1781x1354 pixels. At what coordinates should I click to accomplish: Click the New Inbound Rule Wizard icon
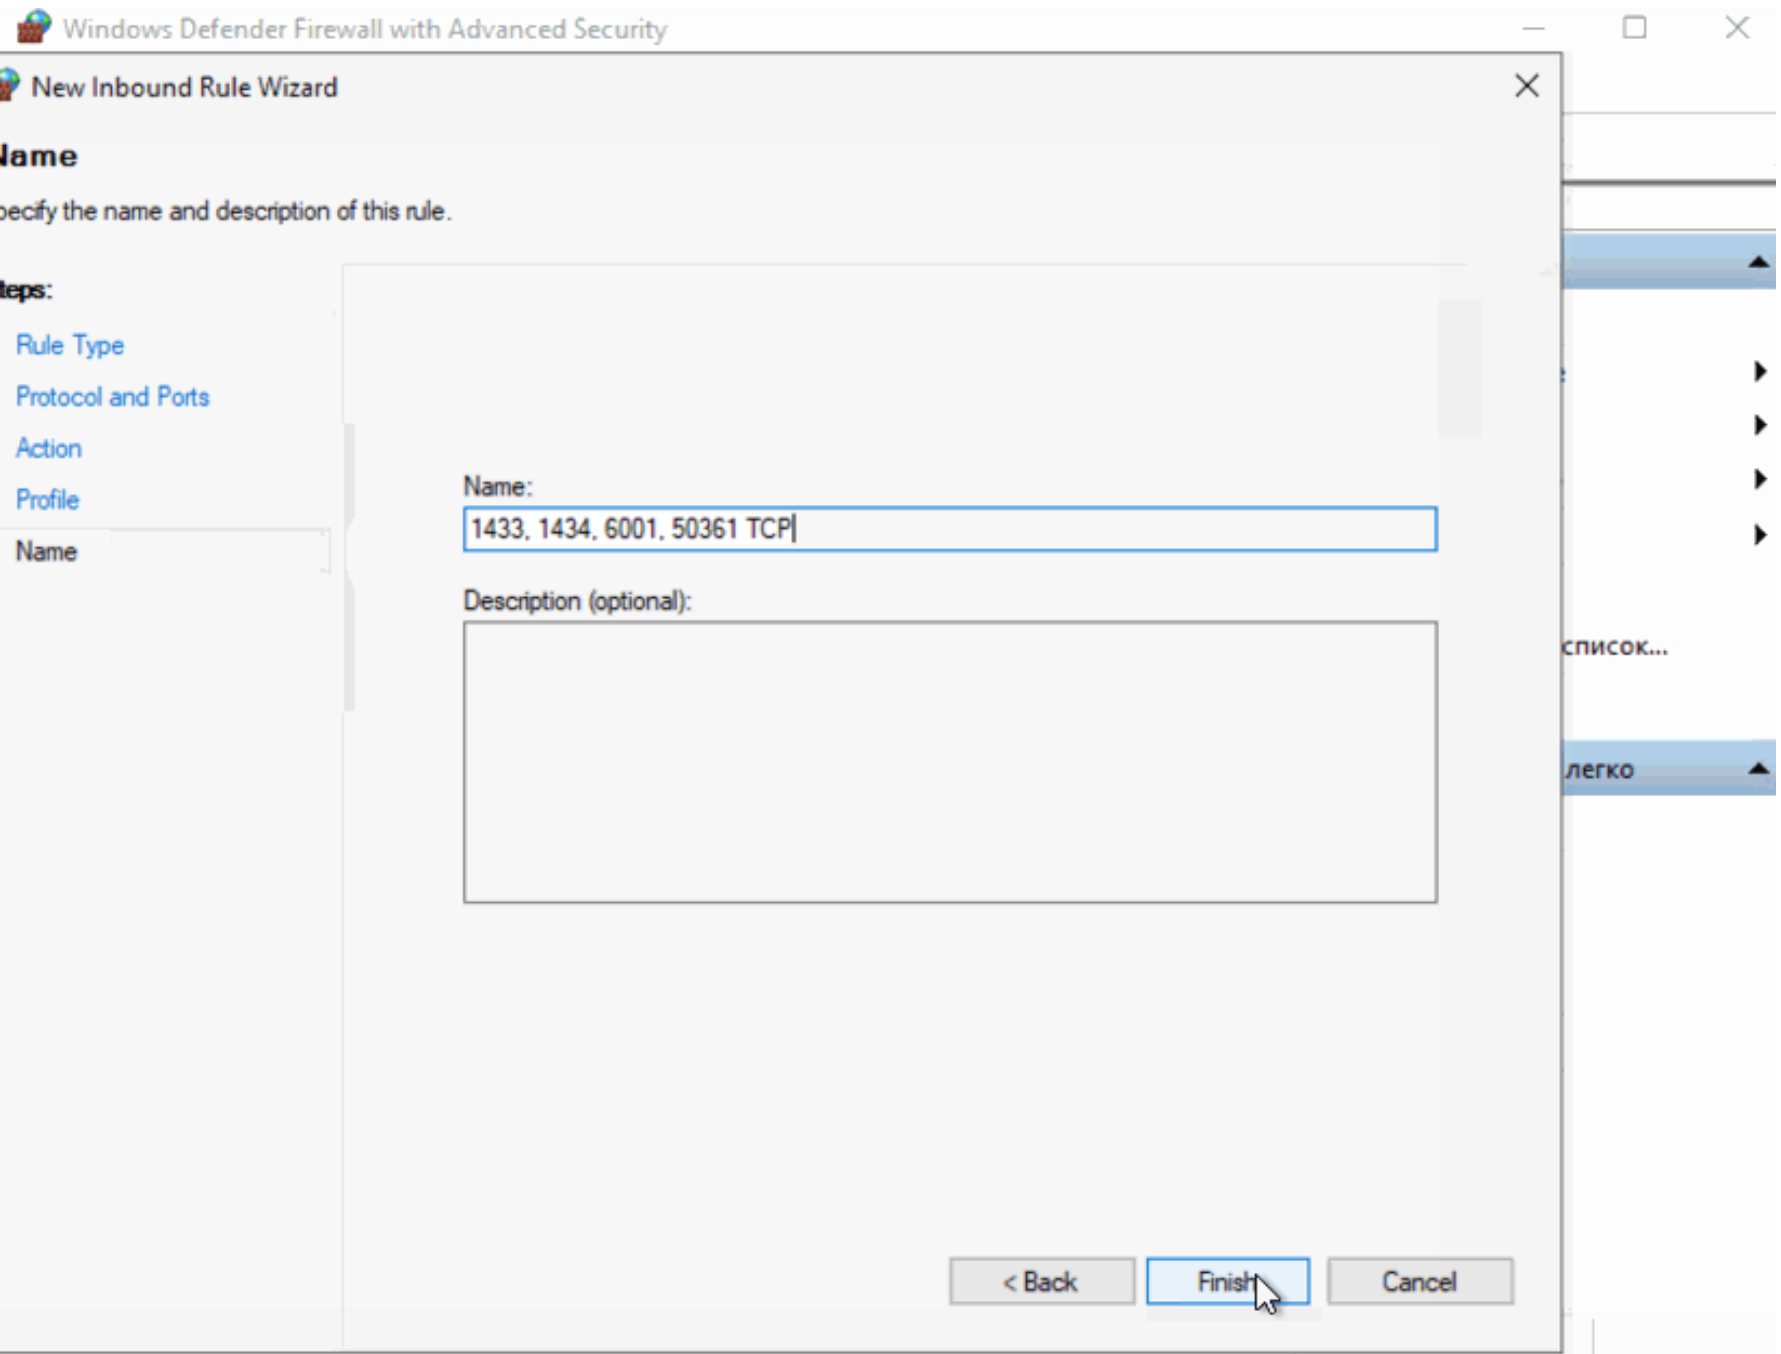[x=9, y=86]
